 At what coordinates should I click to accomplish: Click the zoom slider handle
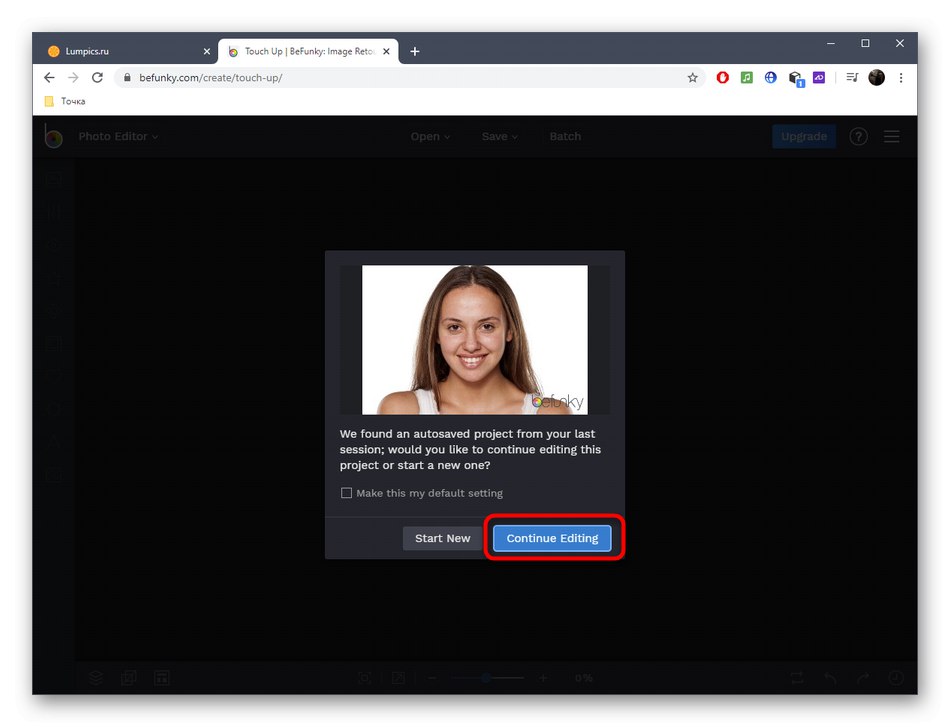pos(485,678)
